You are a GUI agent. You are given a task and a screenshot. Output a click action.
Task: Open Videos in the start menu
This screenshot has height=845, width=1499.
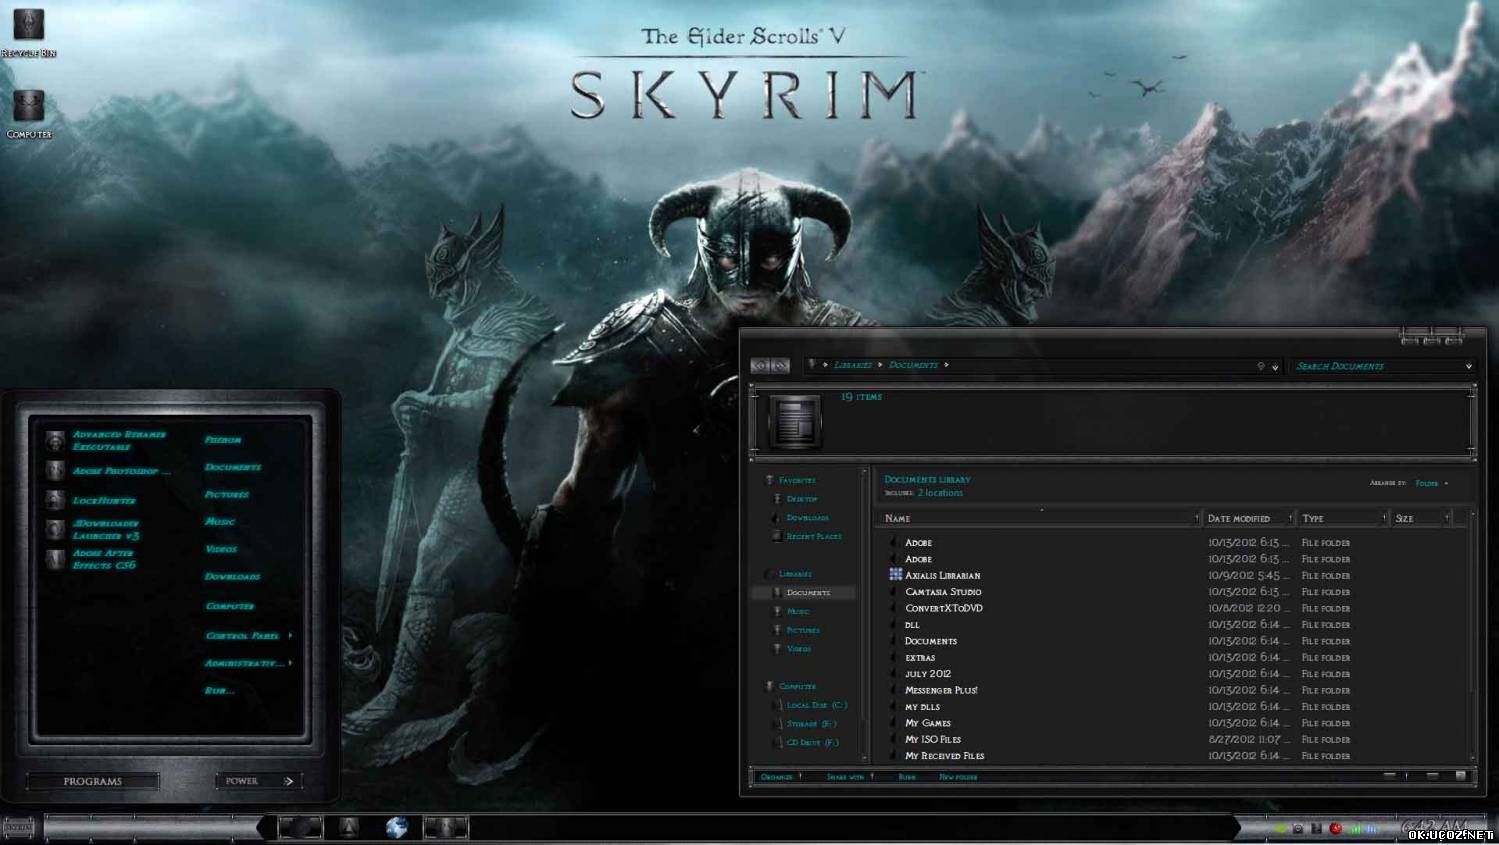pos(221,549)
